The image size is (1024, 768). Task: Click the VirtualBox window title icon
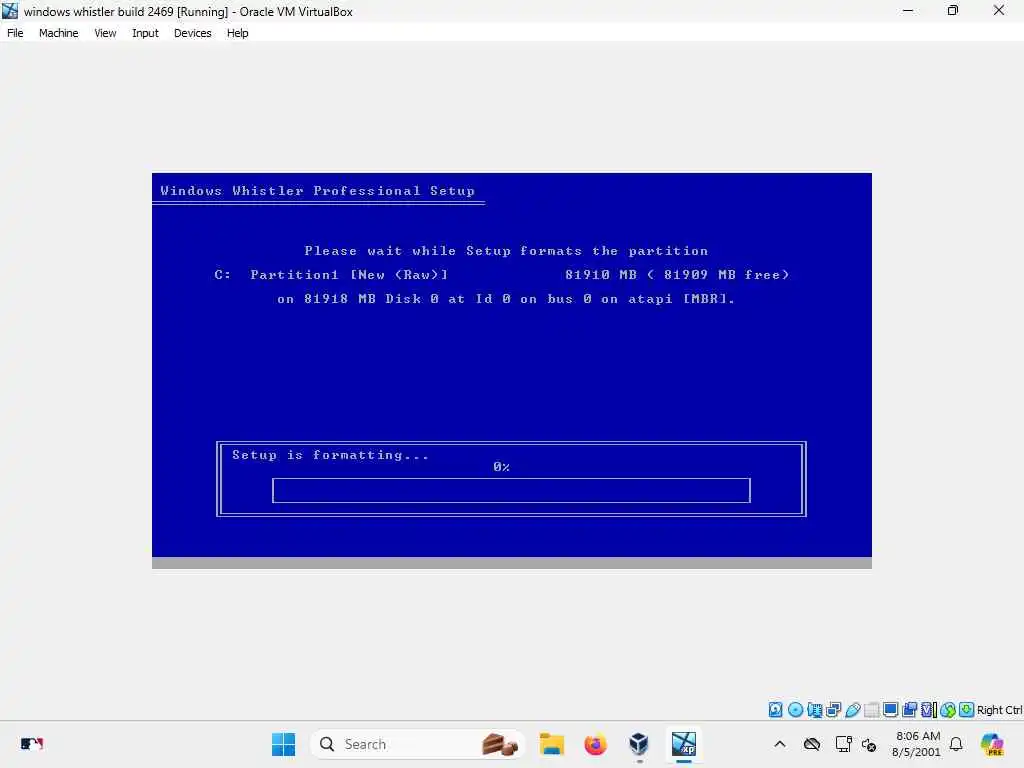(x=10, y=11)
